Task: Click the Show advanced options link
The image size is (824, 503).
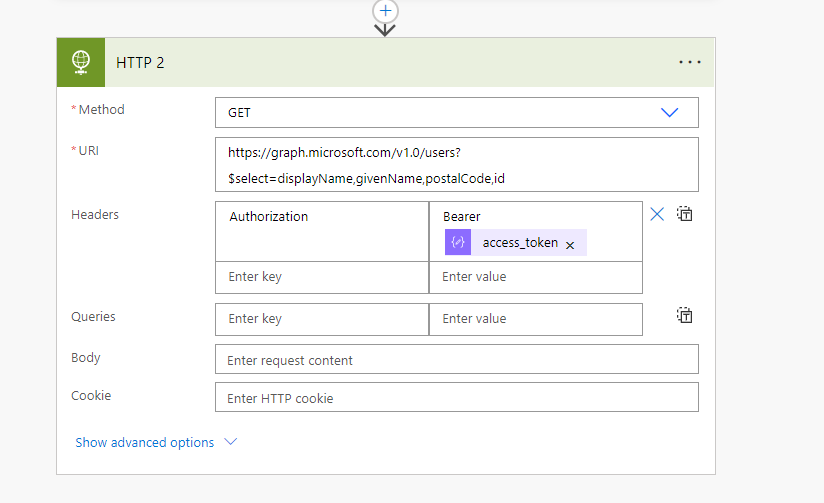Action: tap(145, 442)
